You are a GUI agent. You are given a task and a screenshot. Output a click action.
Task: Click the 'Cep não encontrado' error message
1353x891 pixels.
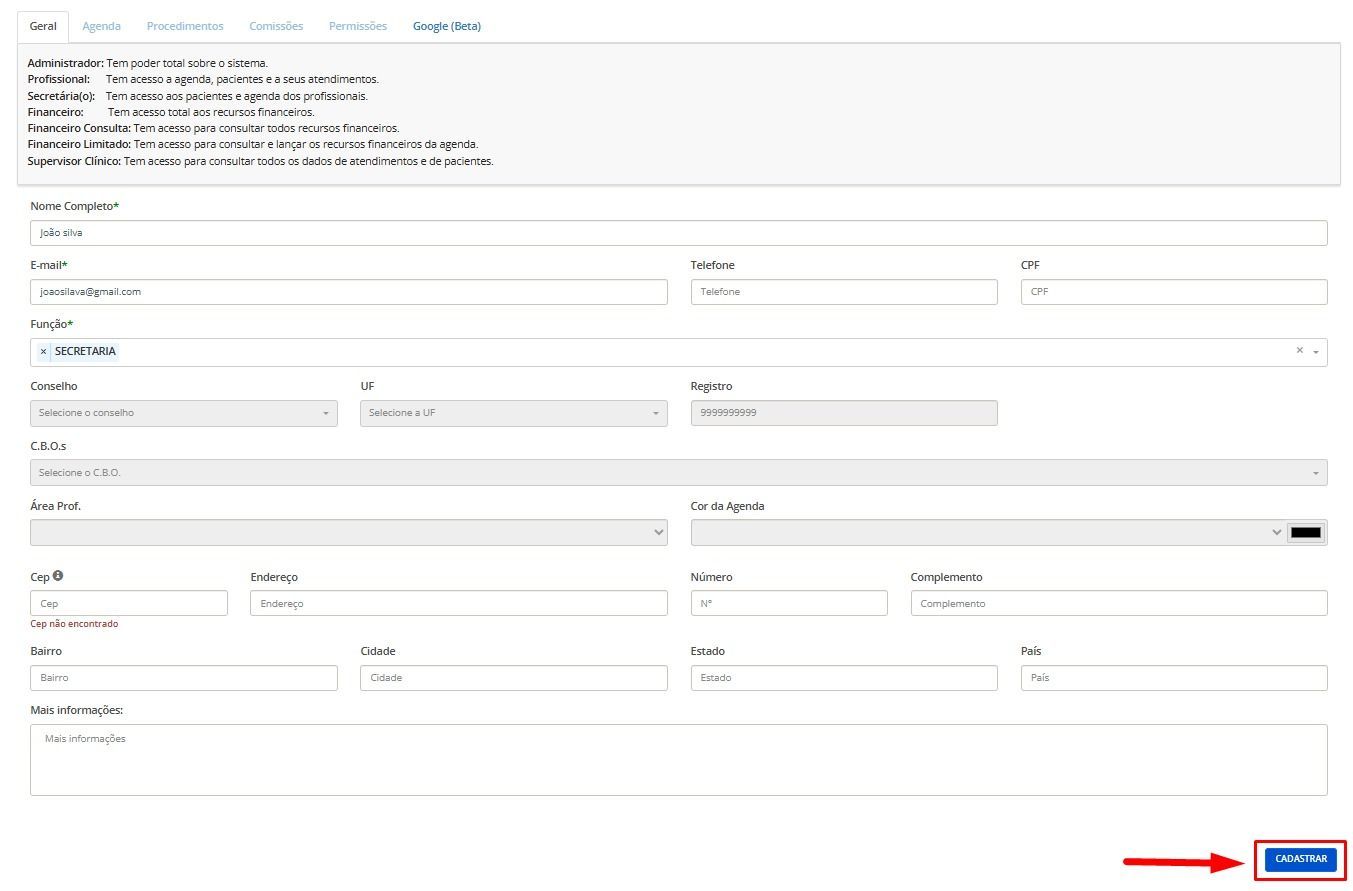click(x=74, y=624)
